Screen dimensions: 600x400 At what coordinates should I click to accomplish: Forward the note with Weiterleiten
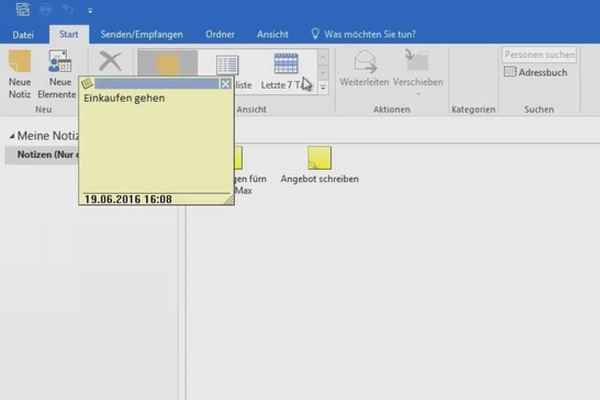point(364,68)
